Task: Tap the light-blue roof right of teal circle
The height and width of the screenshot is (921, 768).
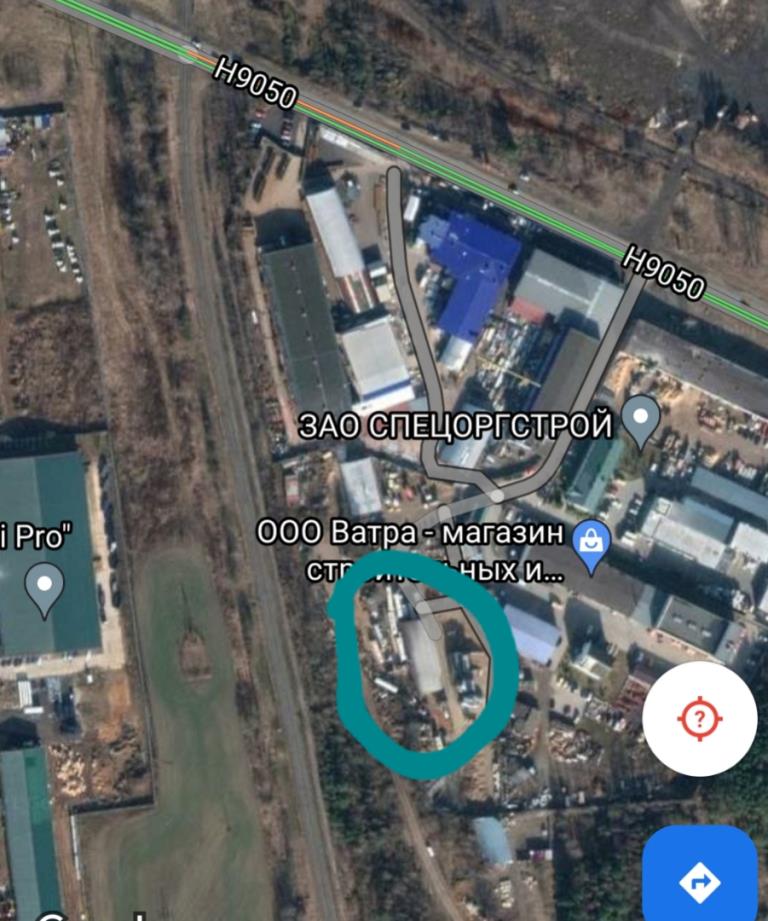Action: (533, 635)
